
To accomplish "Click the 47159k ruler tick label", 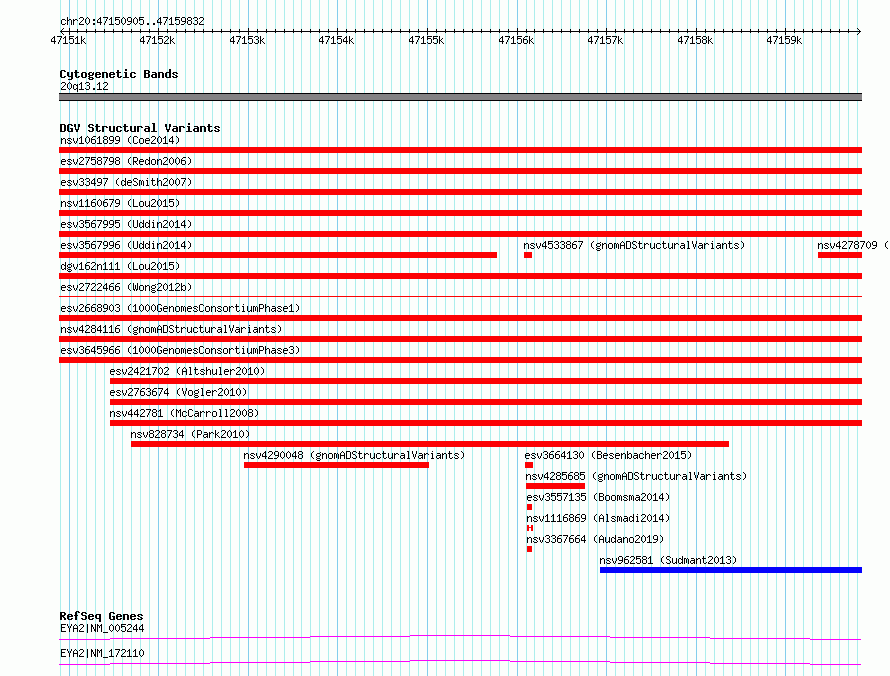I will (x=784, y=40).
